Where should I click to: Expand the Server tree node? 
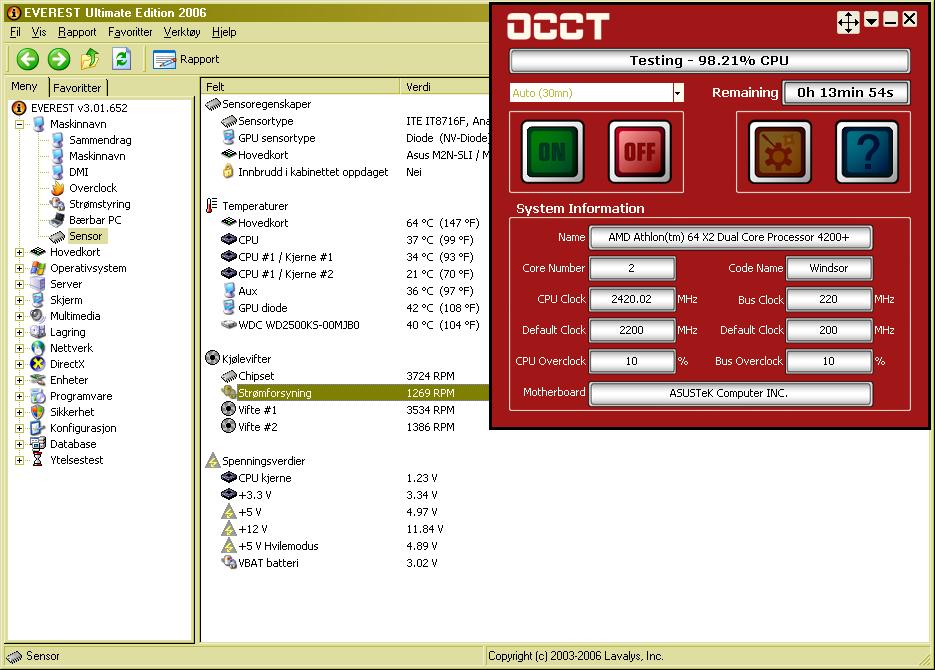[x=20, y=285]
